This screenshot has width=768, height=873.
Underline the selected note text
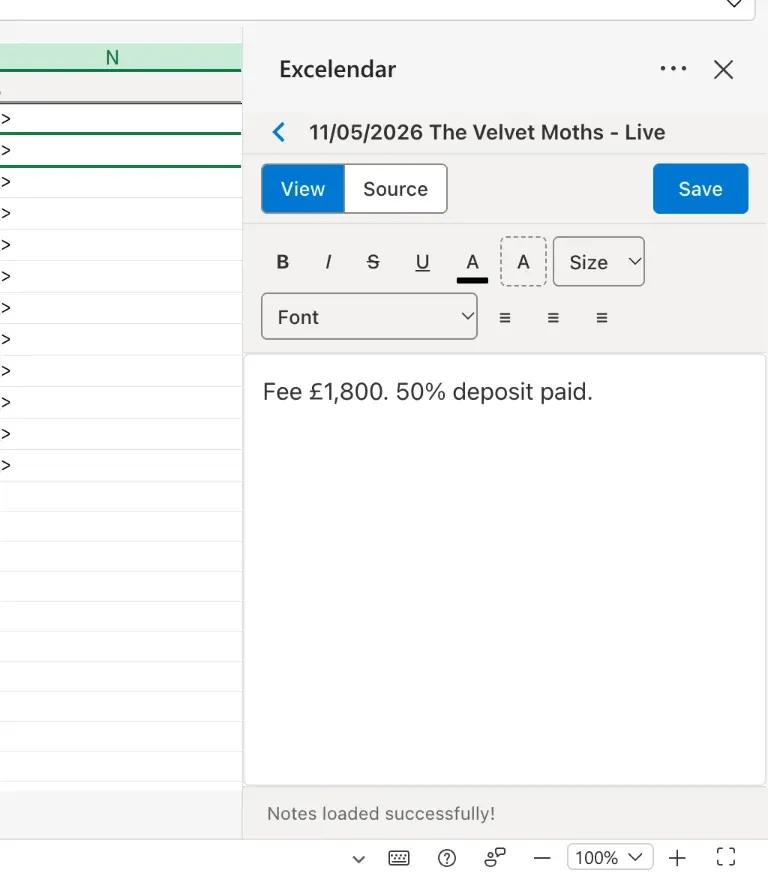423,262
